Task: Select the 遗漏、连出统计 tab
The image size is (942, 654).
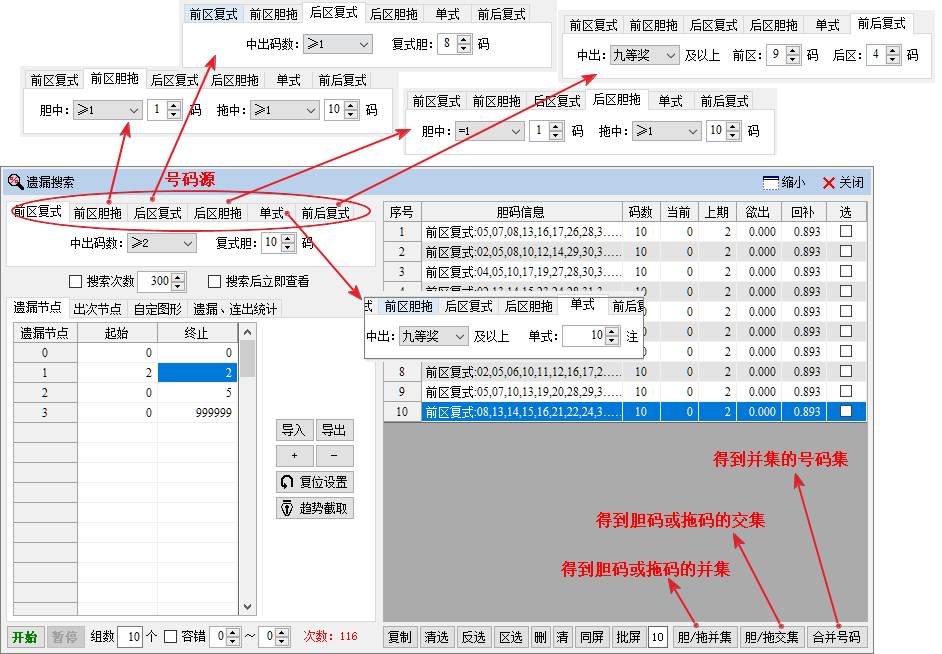Action: click(236, 309)
